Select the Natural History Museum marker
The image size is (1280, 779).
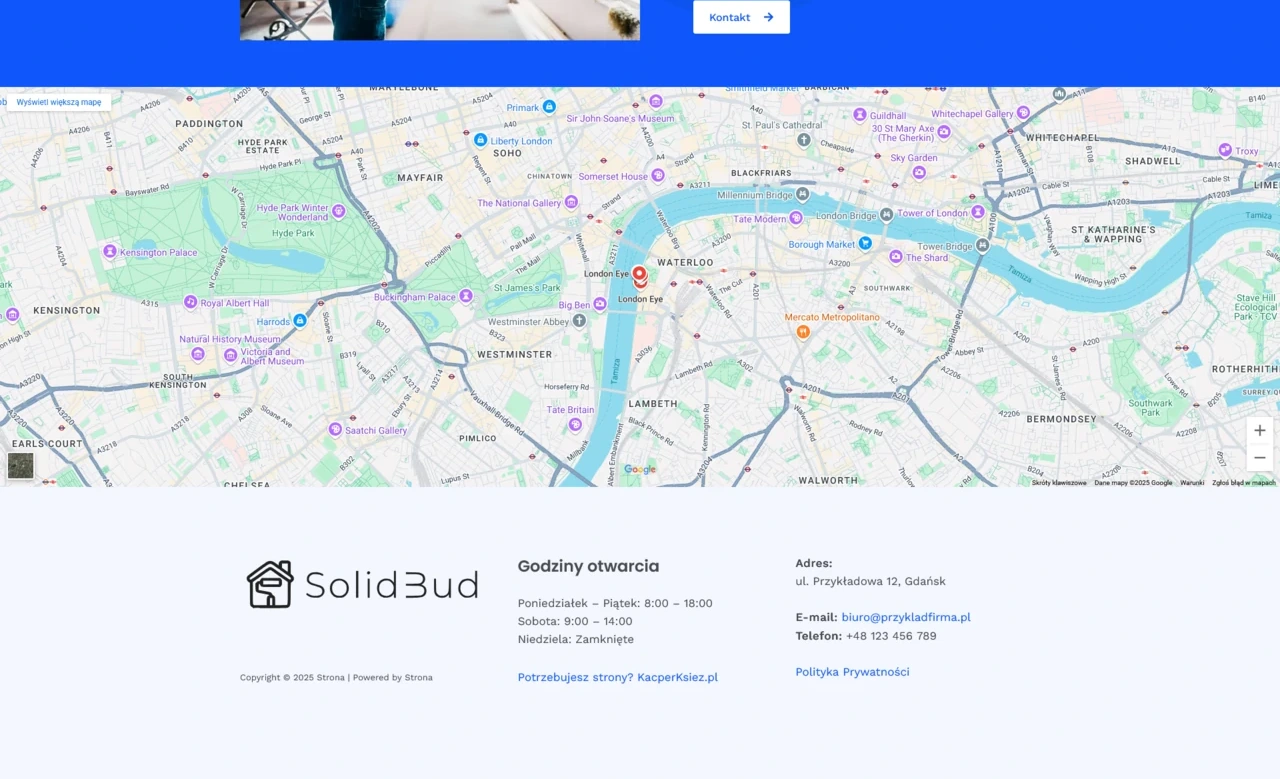pos(198,353)
